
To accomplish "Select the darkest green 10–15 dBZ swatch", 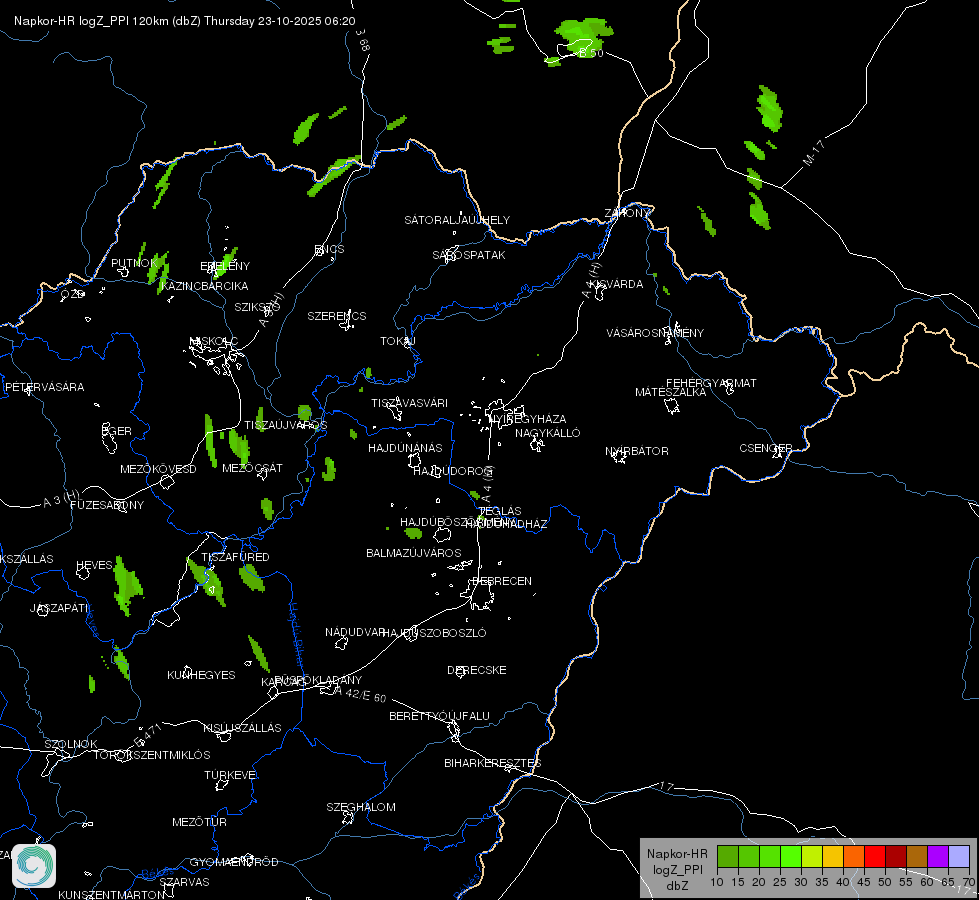I will 728,856.
